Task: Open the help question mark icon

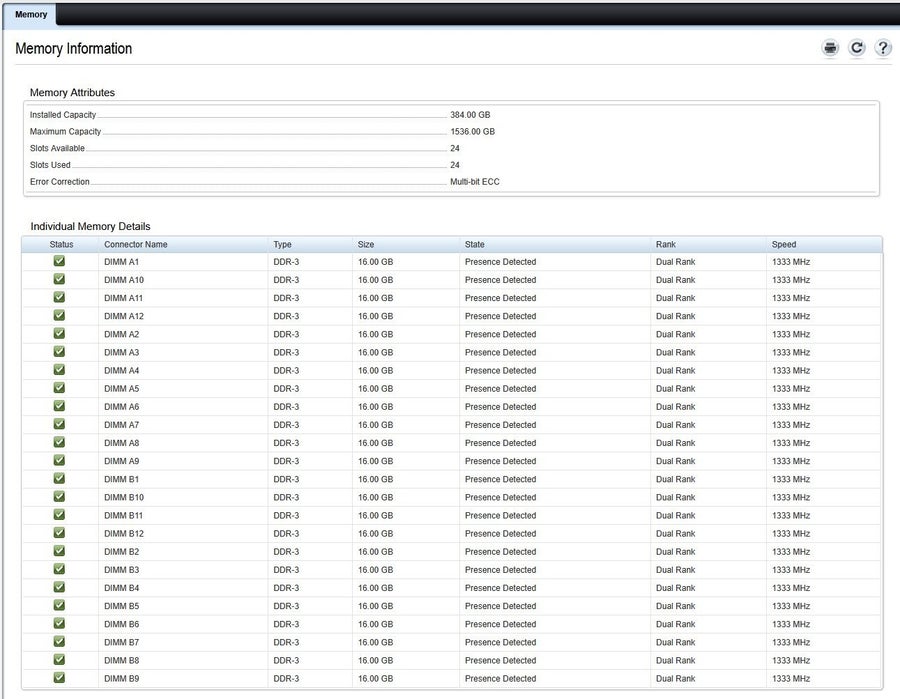Action: coord(883,48)
